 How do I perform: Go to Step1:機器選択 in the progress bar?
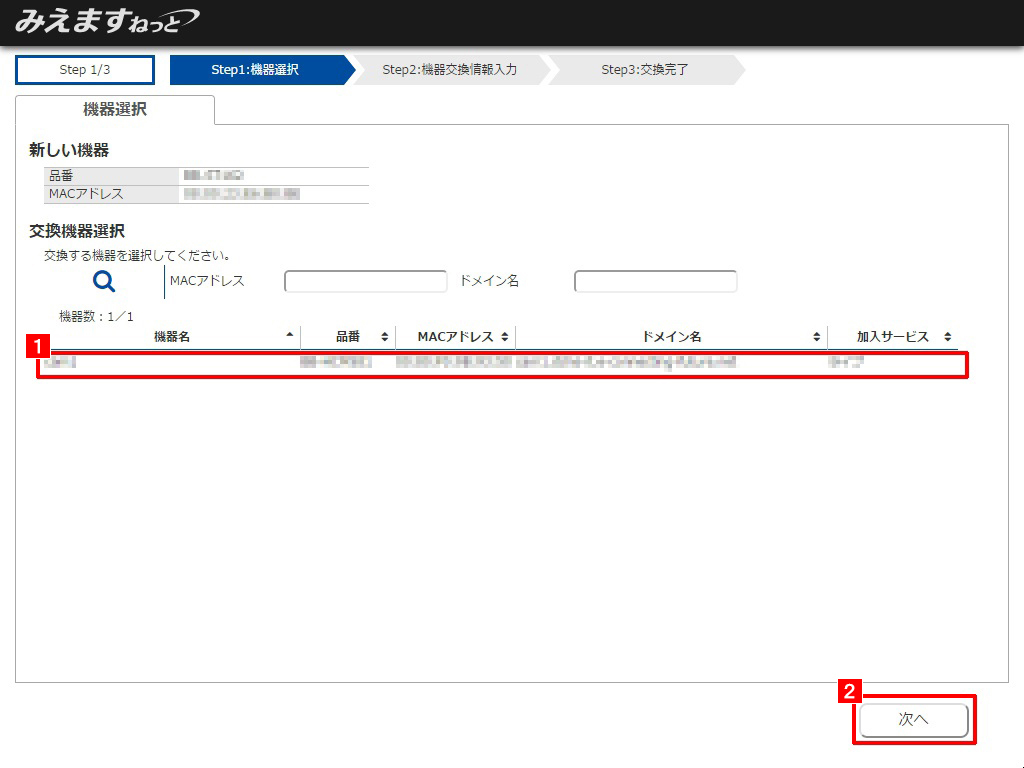pyautogui.click(x=255, y=70)
